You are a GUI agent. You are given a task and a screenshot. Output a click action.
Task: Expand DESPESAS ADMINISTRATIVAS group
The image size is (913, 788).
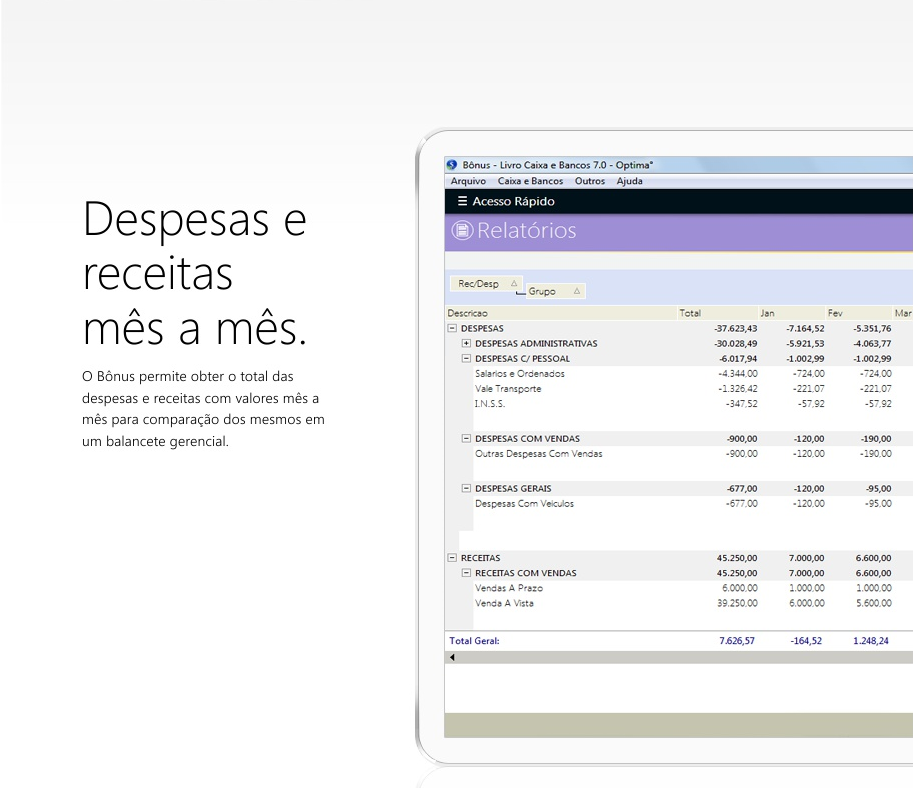[466, 344]
